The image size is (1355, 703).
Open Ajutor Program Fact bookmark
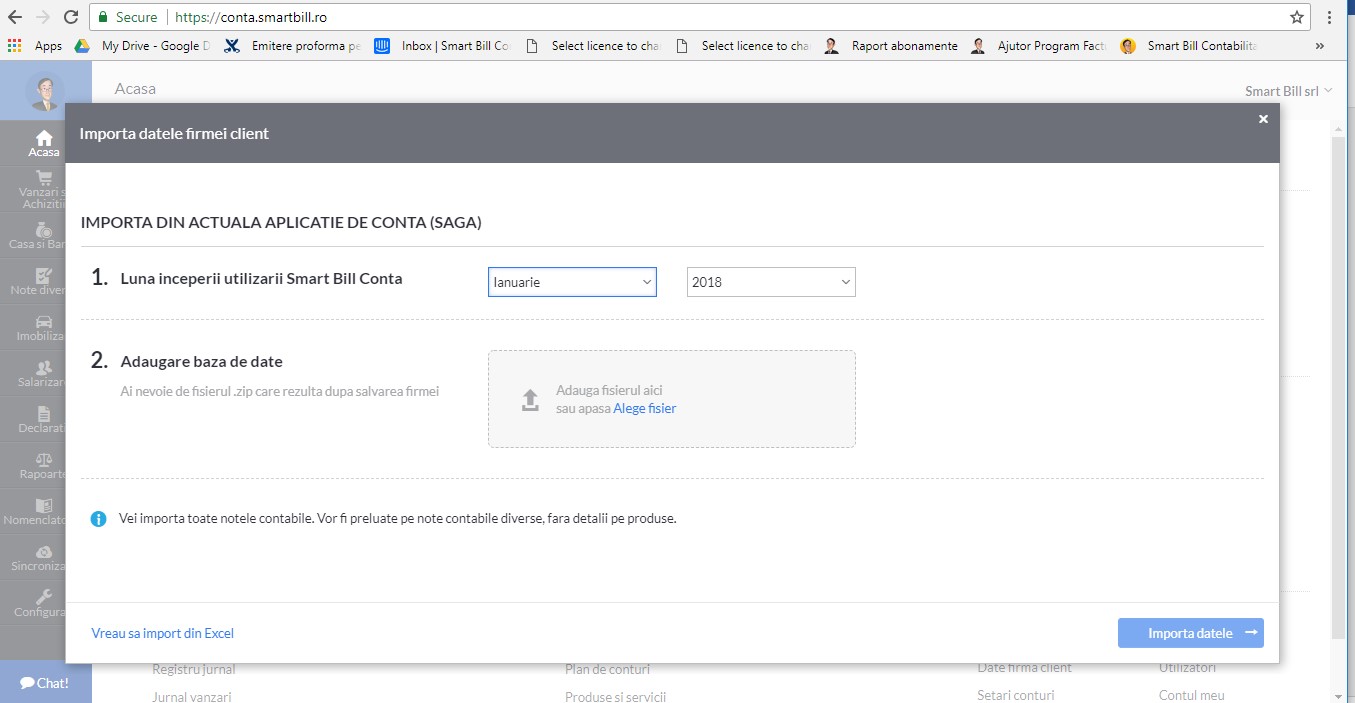[1040, 46]
